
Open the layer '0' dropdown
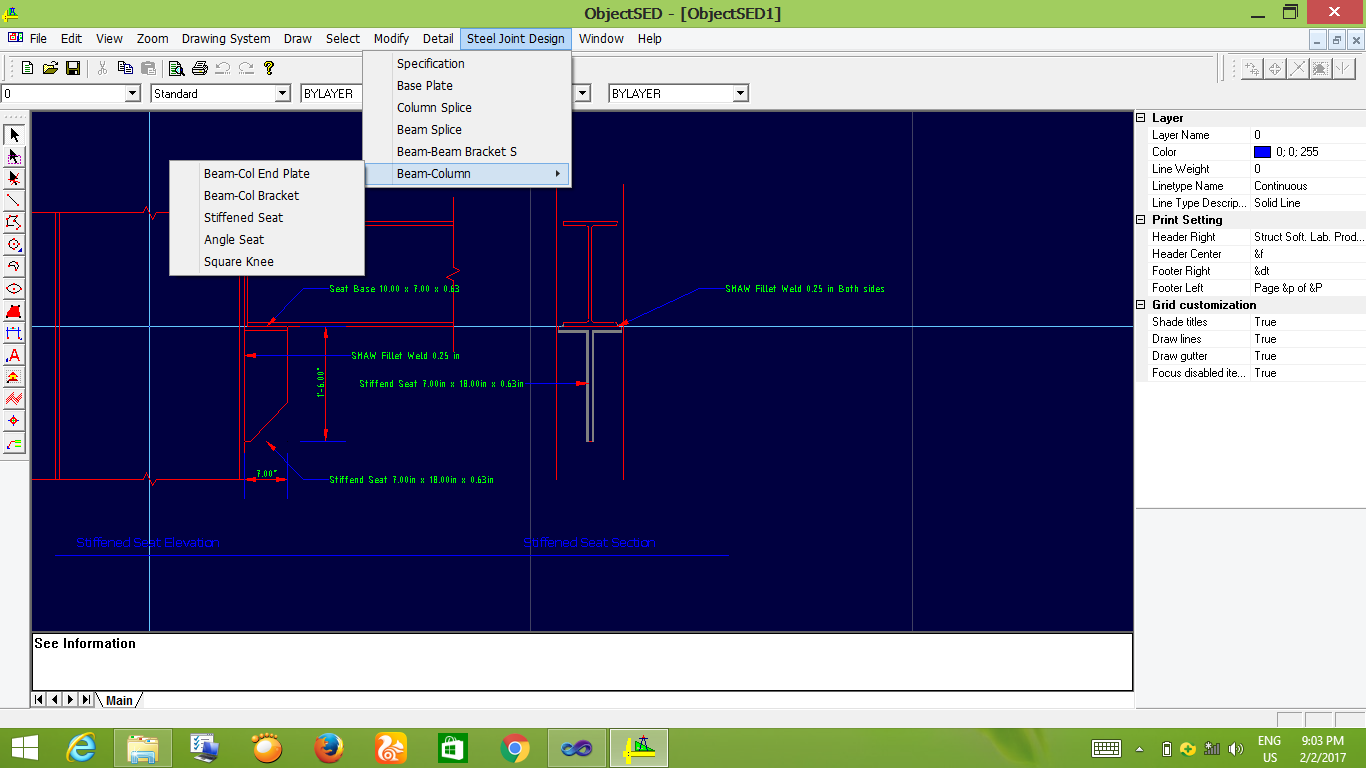132,93
